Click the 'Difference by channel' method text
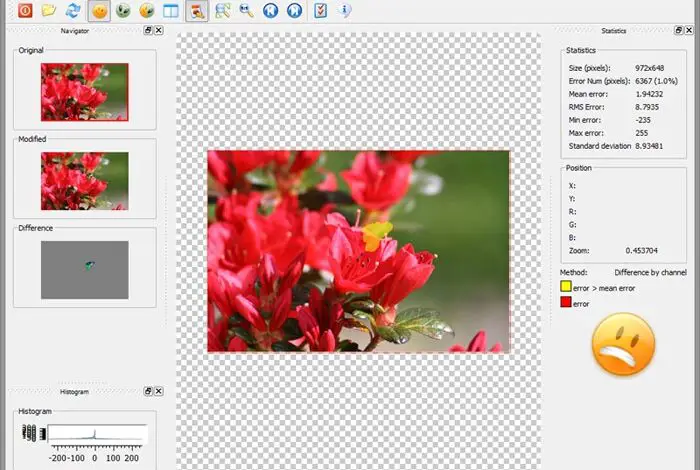Viewport: 700px width, 470px height. 650,272
